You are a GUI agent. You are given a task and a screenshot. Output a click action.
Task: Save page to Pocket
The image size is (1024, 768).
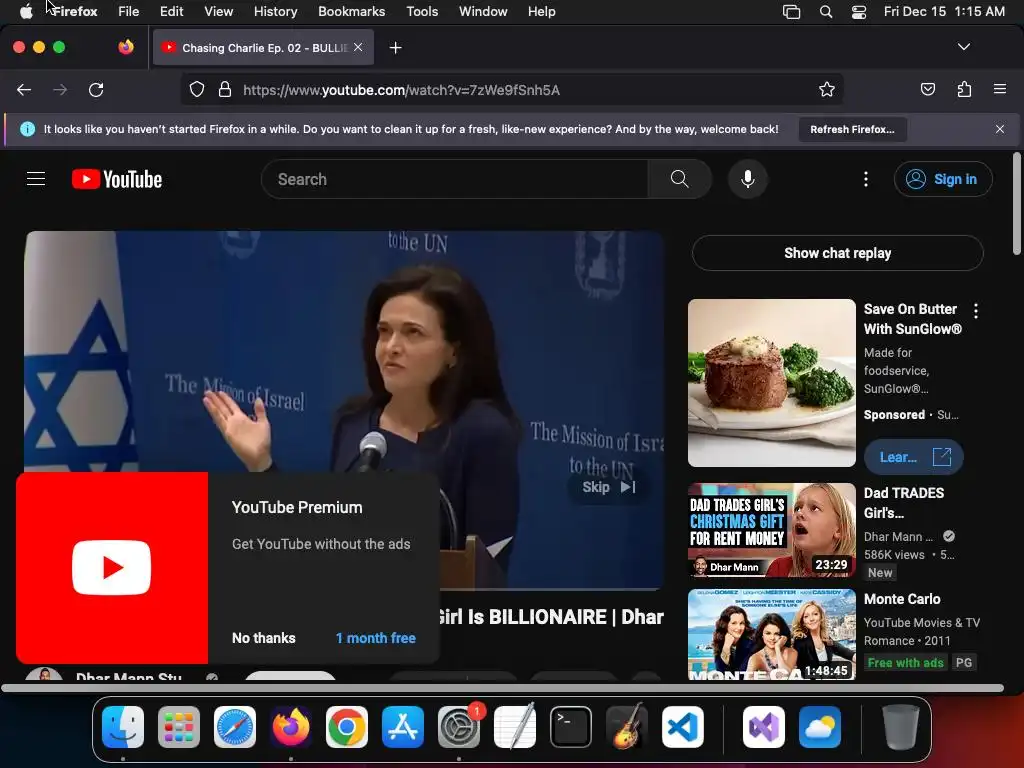click(x=927, y=89)
